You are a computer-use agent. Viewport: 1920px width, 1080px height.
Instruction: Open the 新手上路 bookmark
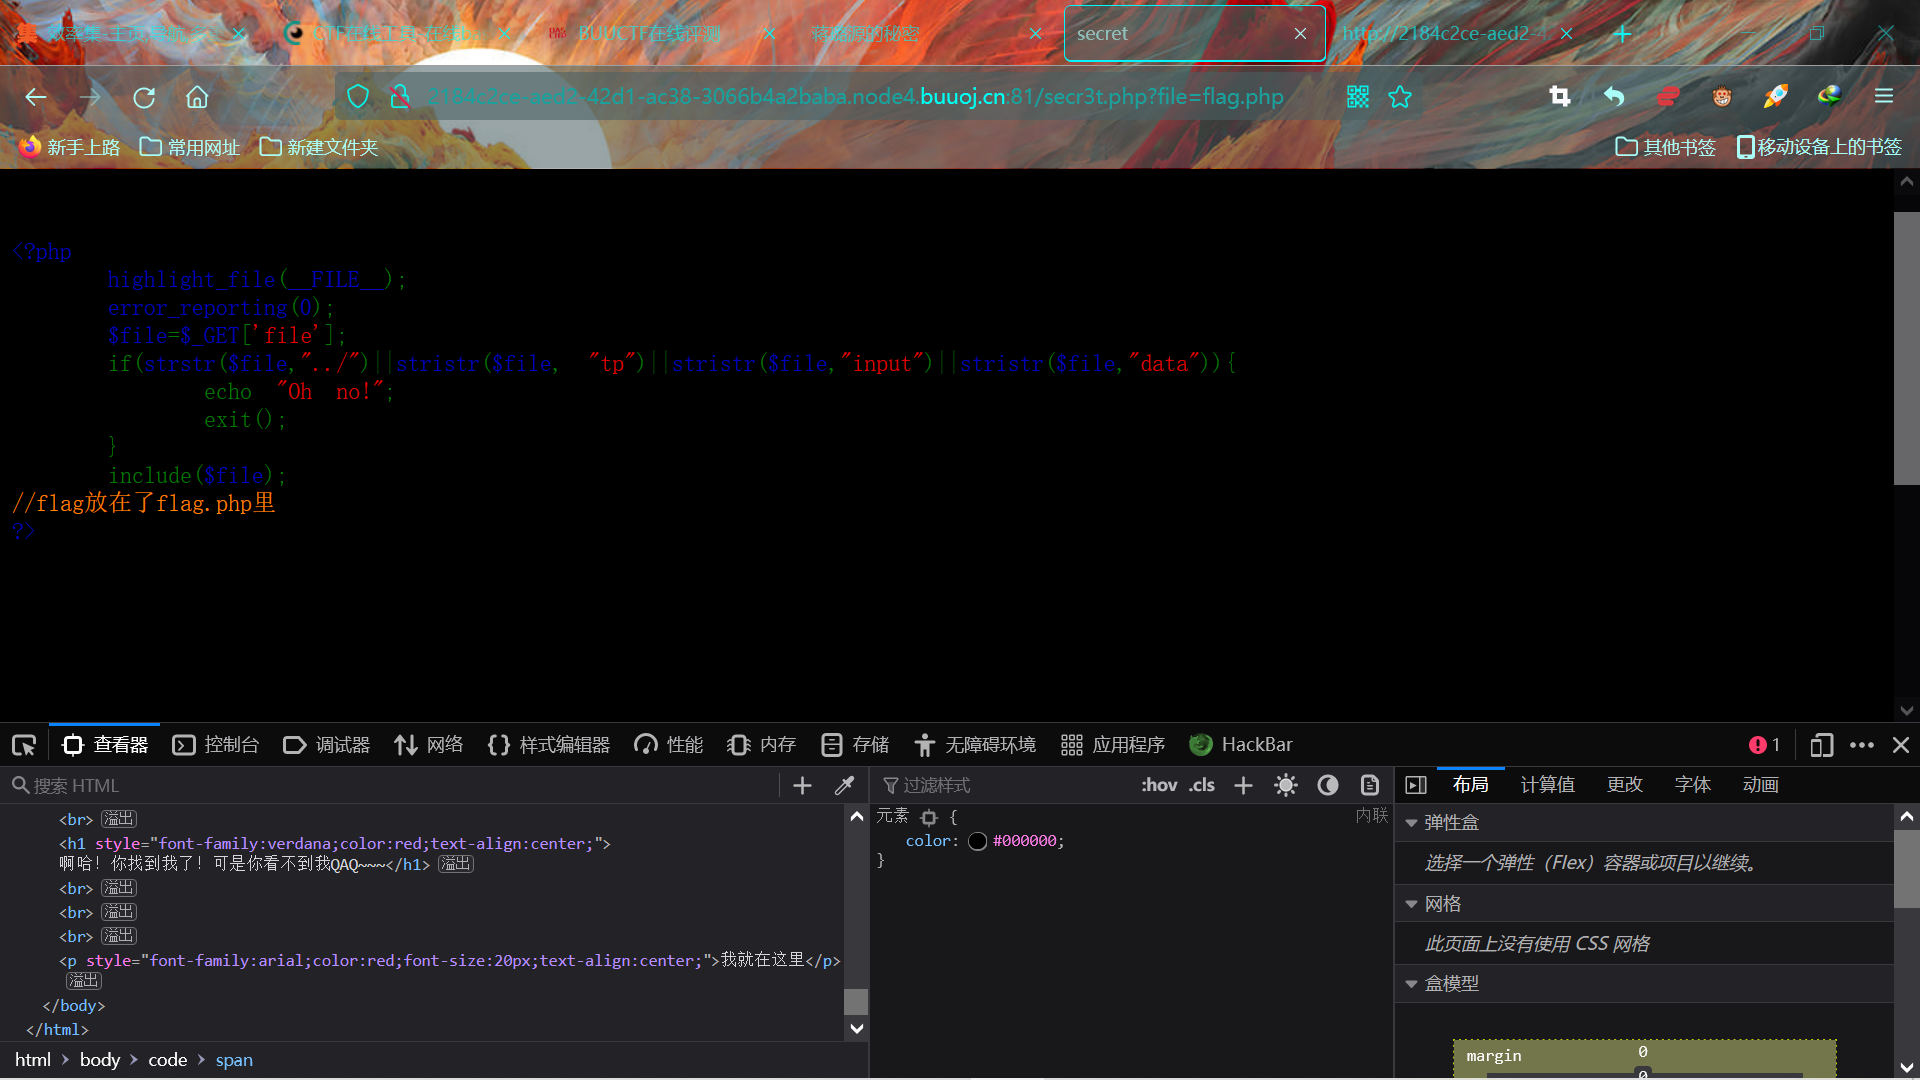tap(69, 148)
